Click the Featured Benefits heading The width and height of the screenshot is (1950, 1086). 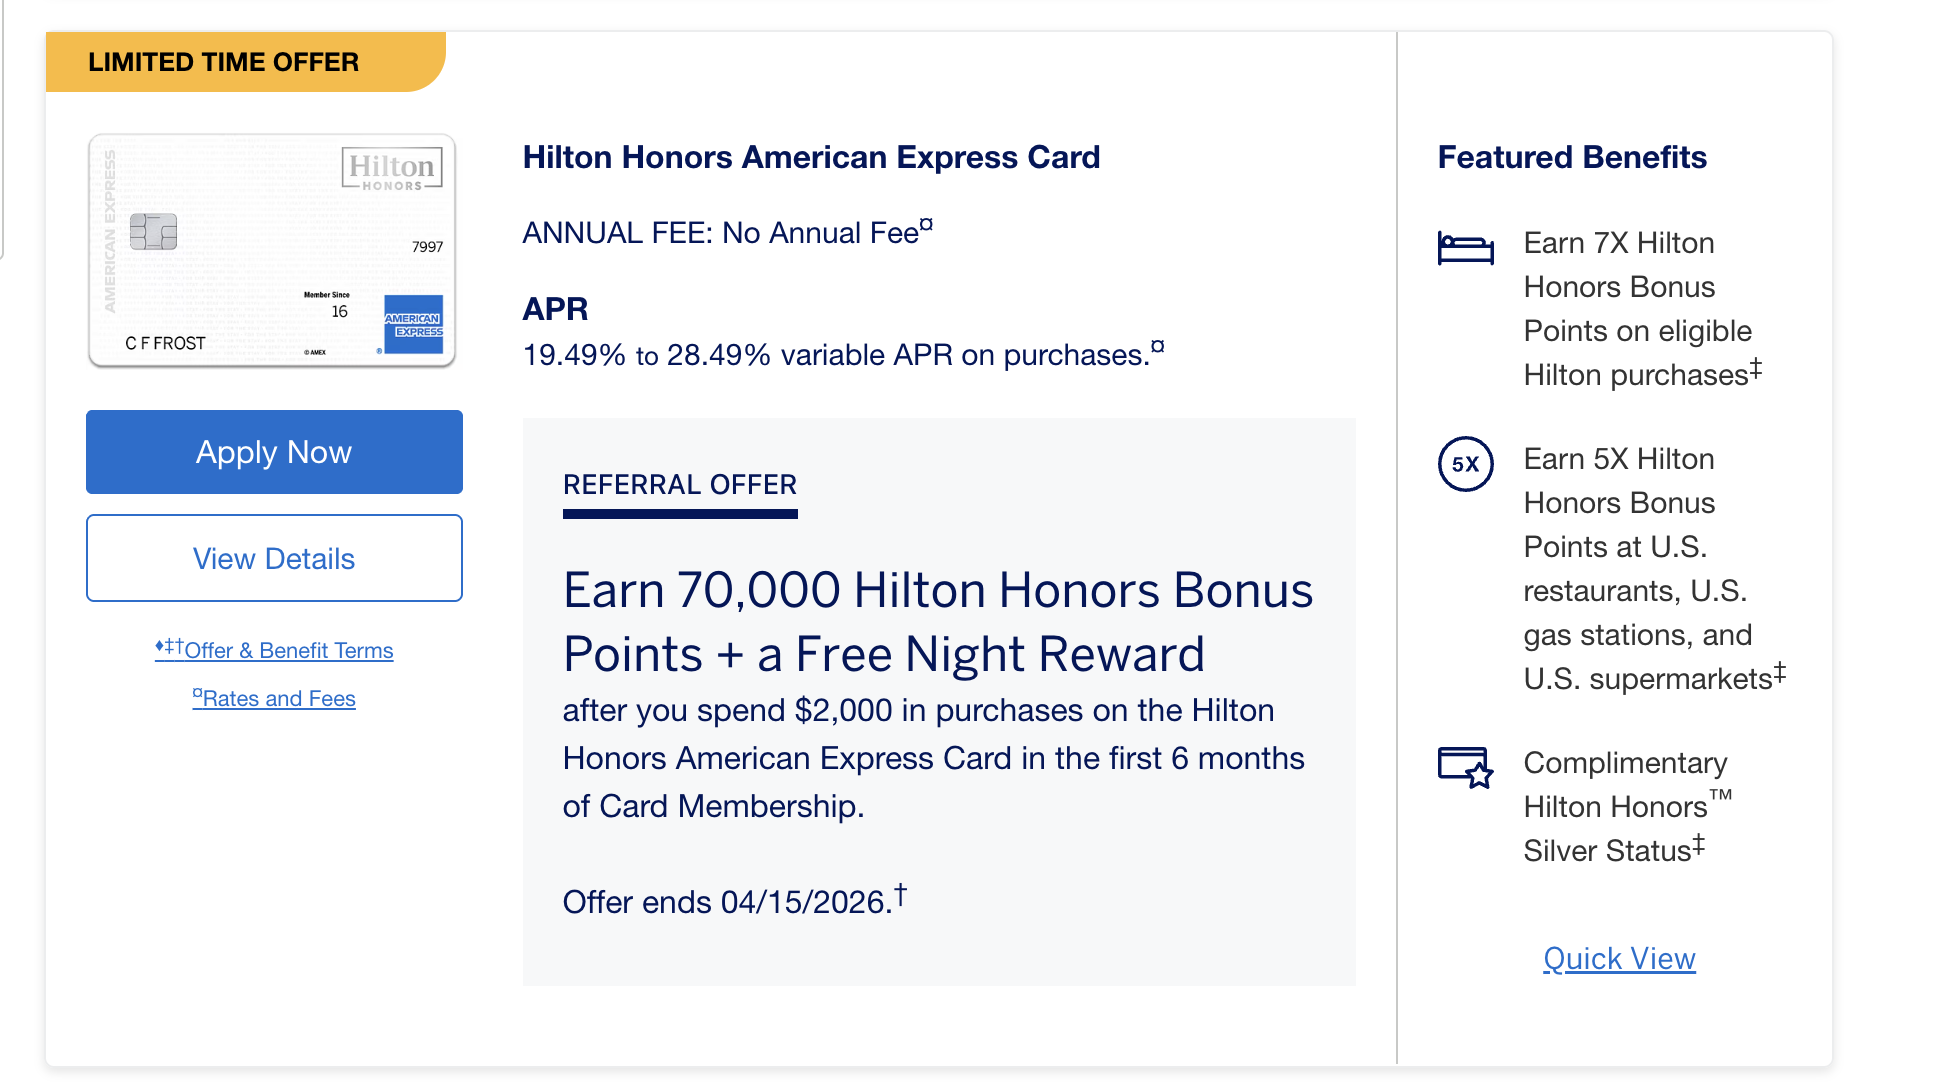click(x=1572, y=157)
